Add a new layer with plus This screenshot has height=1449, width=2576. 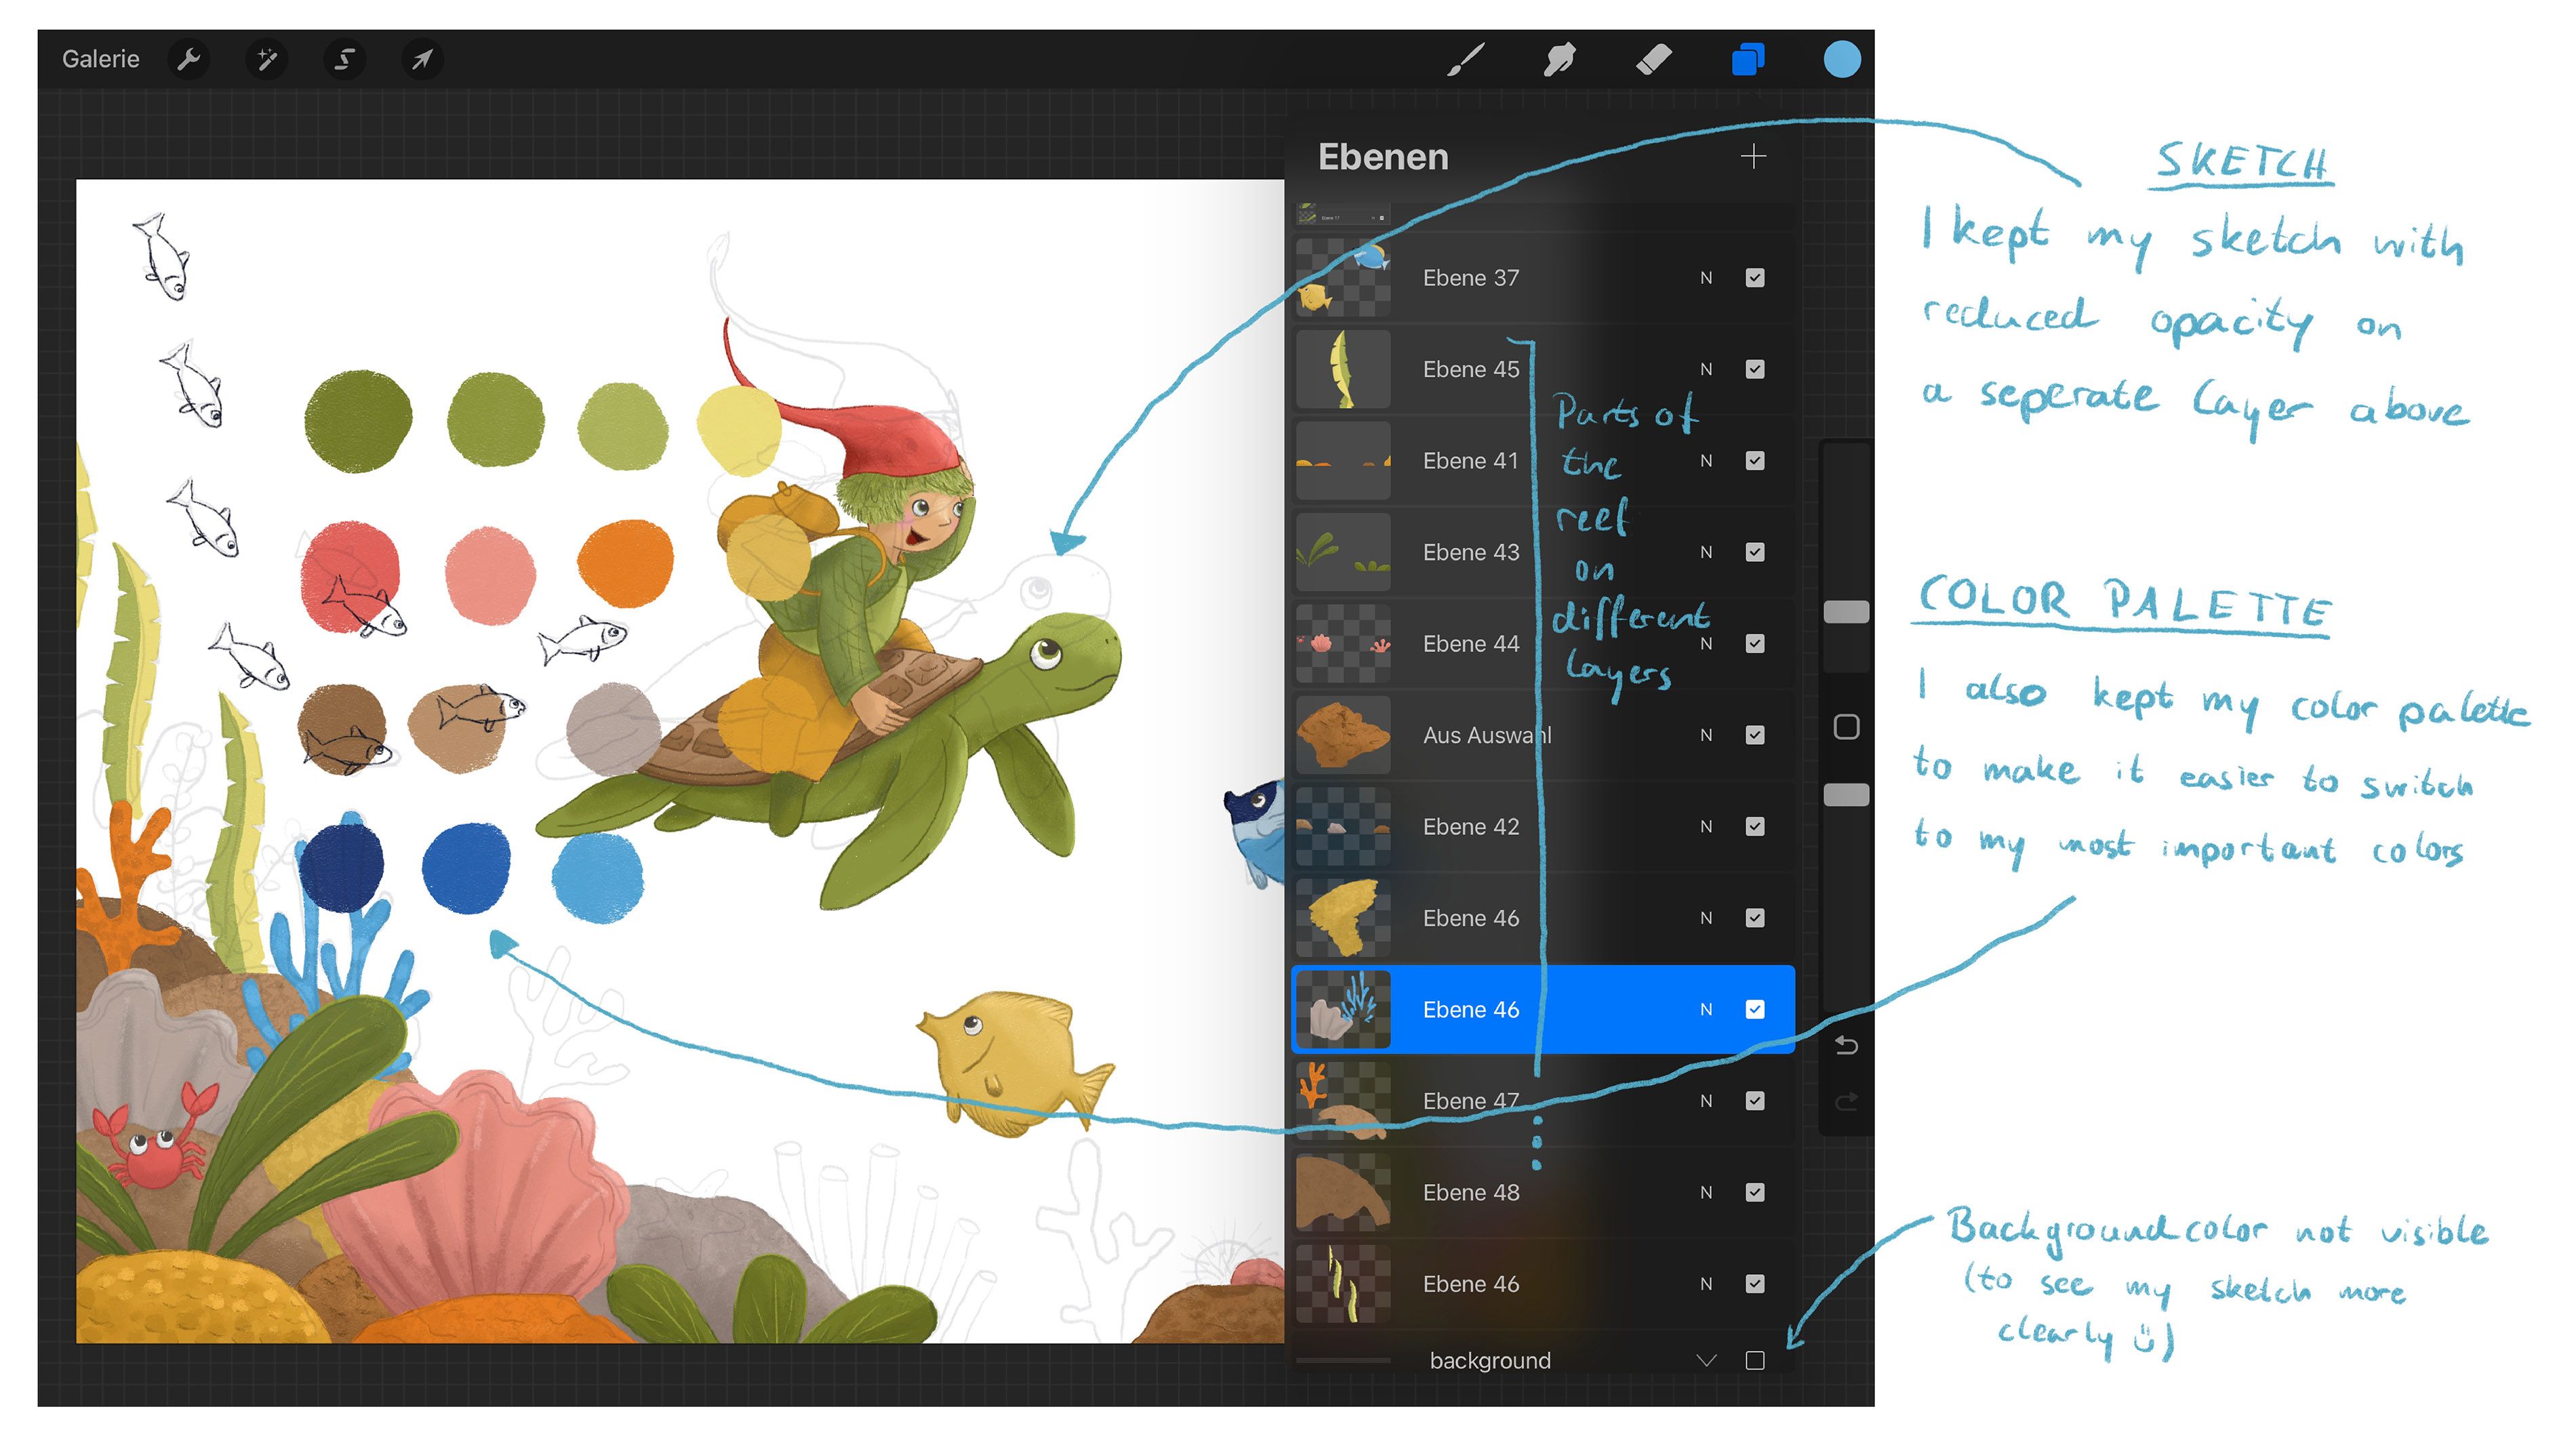click(x=1753, y=156)
